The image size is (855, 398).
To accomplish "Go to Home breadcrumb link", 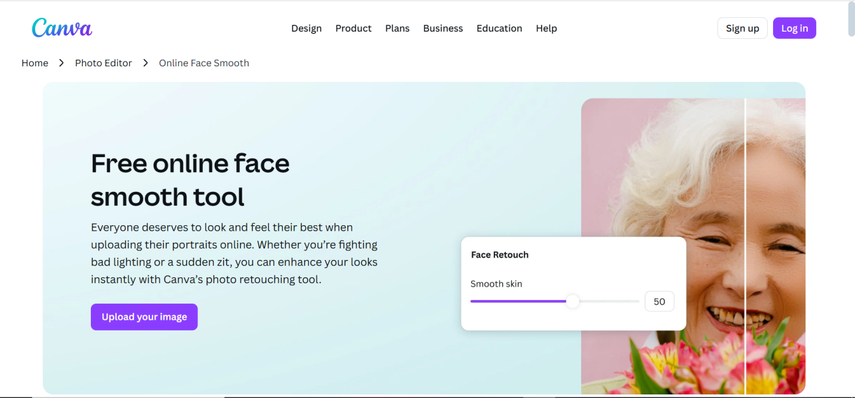I will pos(35,63).
